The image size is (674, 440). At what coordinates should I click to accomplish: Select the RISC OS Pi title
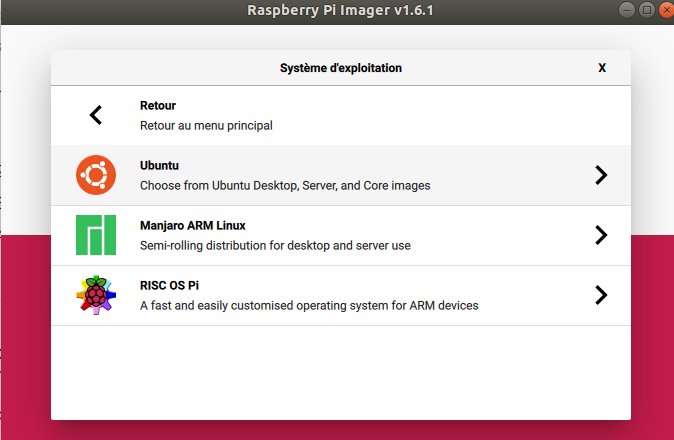pyautogui.click(x=169, y=285)
